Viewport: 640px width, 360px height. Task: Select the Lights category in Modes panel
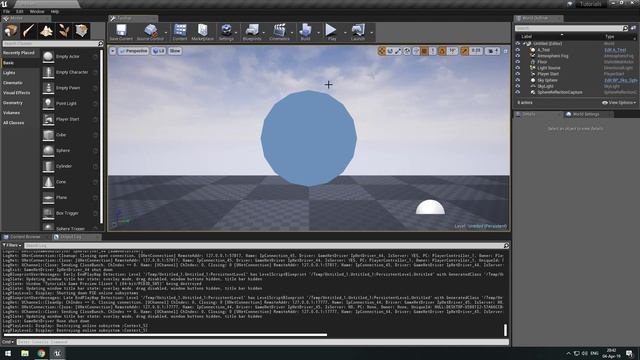pos(9,73)
